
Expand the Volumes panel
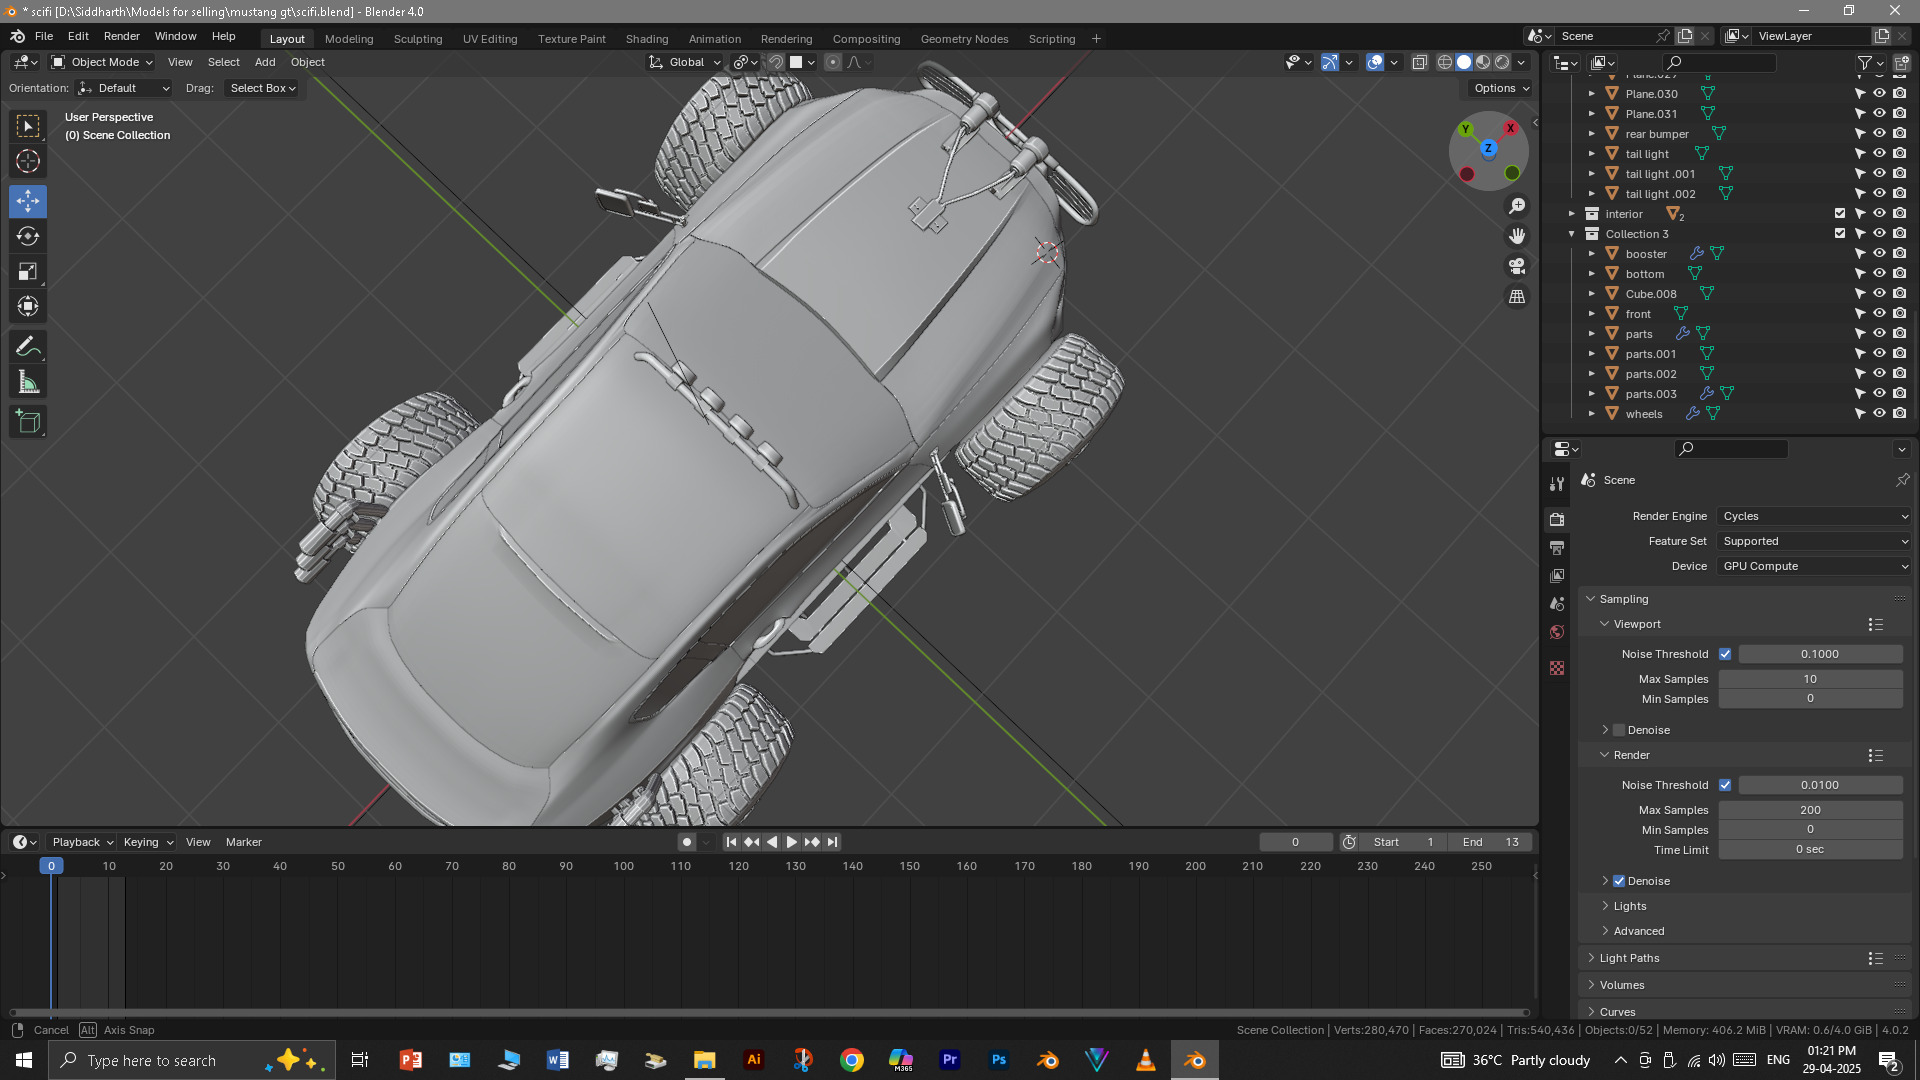[1622, 985]
